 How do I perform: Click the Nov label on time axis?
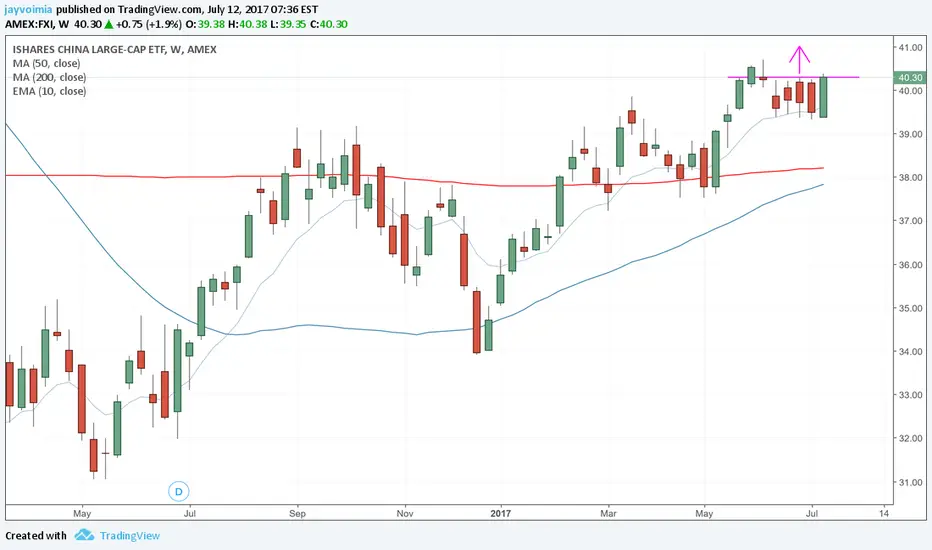coord(405,513)
